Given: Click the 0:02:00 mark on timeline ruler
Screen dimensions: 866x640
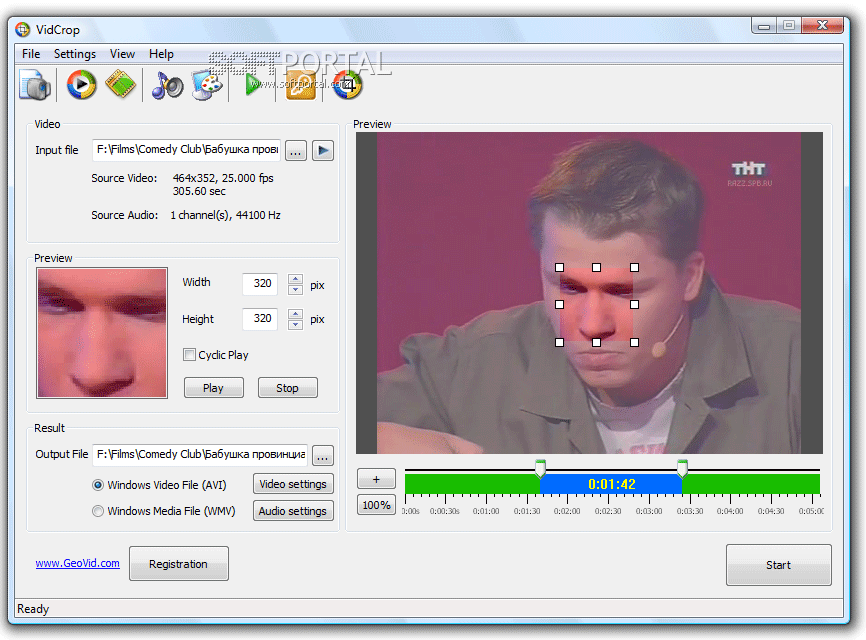Looking at the screenshot, I should point(567,511).
